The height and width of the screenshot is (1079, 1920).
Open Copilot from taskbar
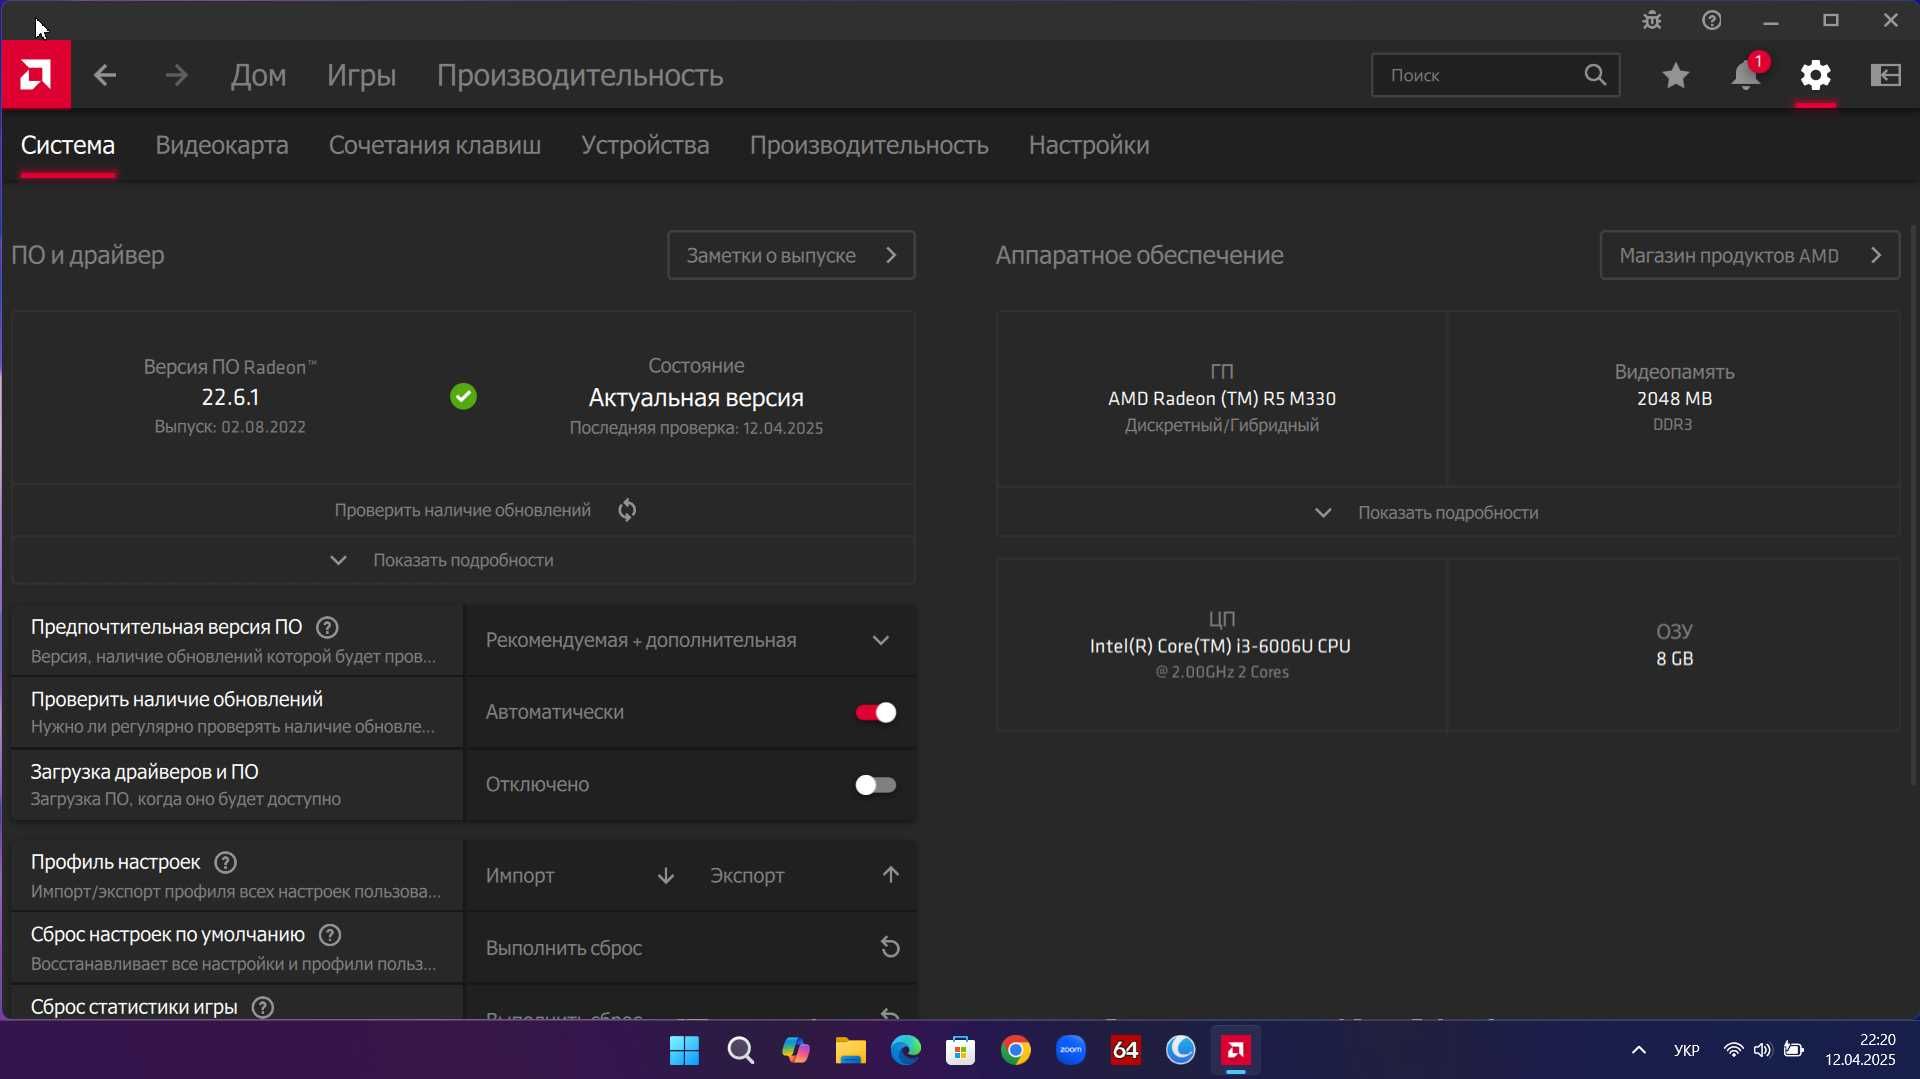(796, 1051)
